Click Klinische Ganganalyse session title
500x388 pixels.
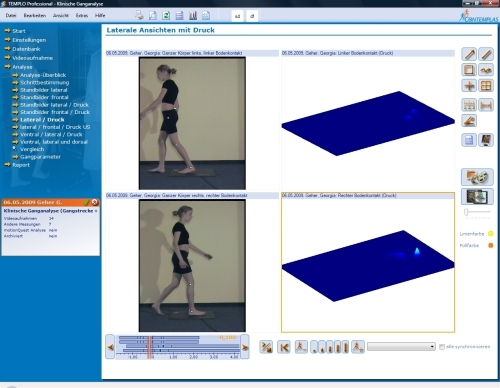(x=50, y=211)
